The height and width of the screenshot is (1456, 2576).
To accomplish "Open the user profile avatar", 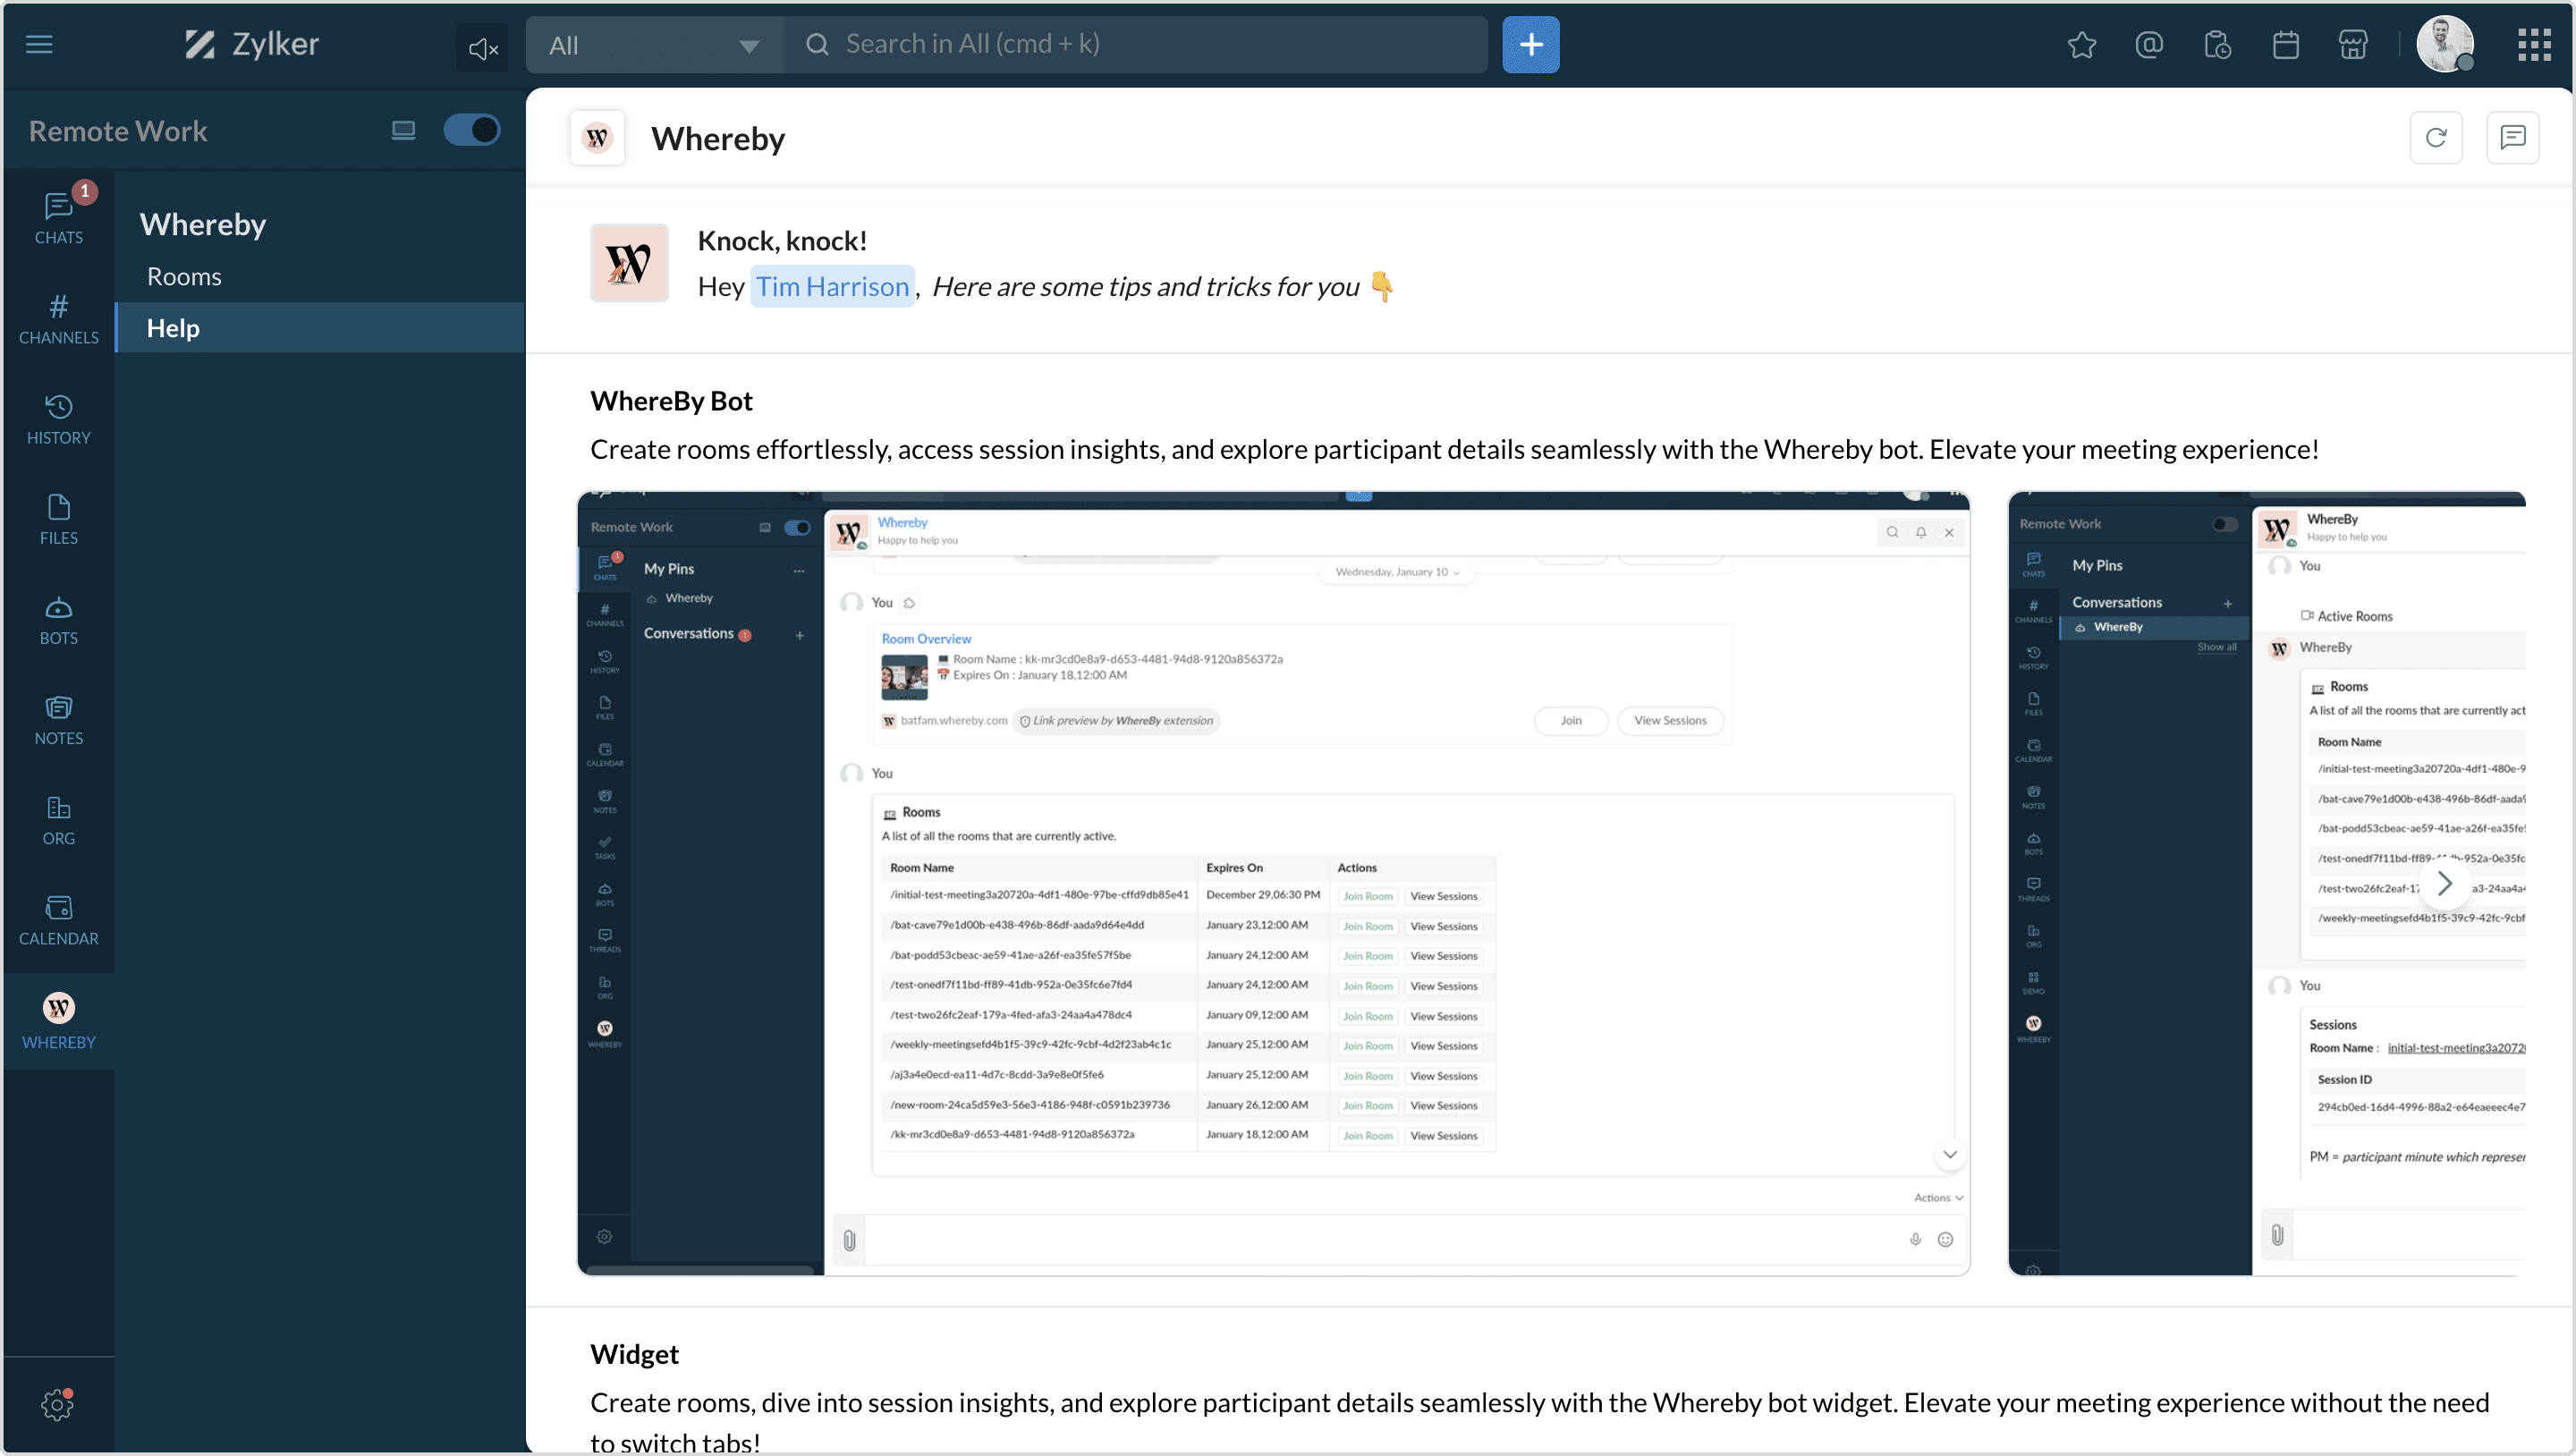I will tap(2445, 44).
